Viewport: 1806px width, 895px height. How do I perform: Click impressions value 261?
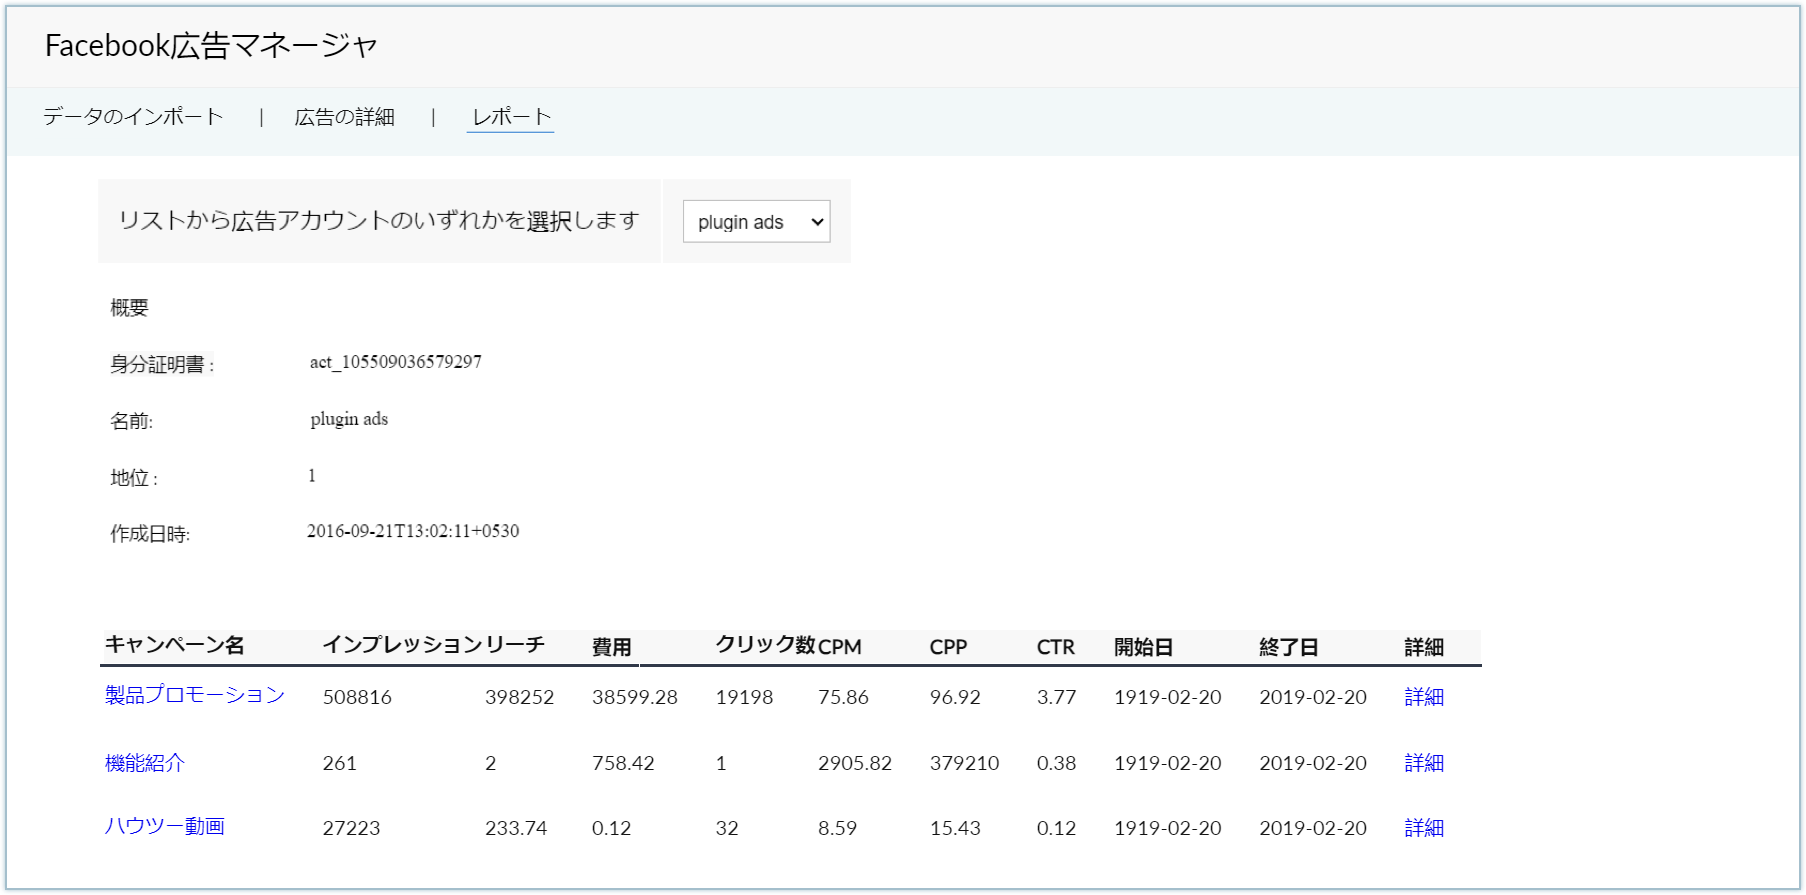point(340,763)
